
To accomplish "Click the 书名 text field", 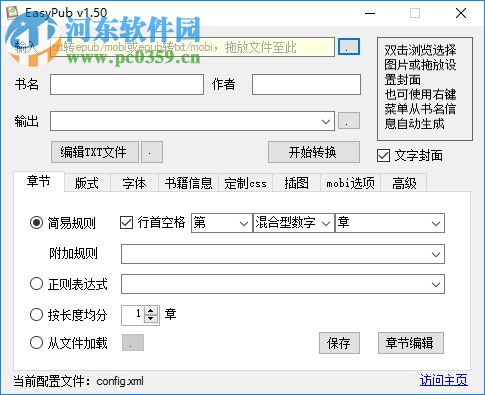I will pyautogui.click(x=127, y=84).
